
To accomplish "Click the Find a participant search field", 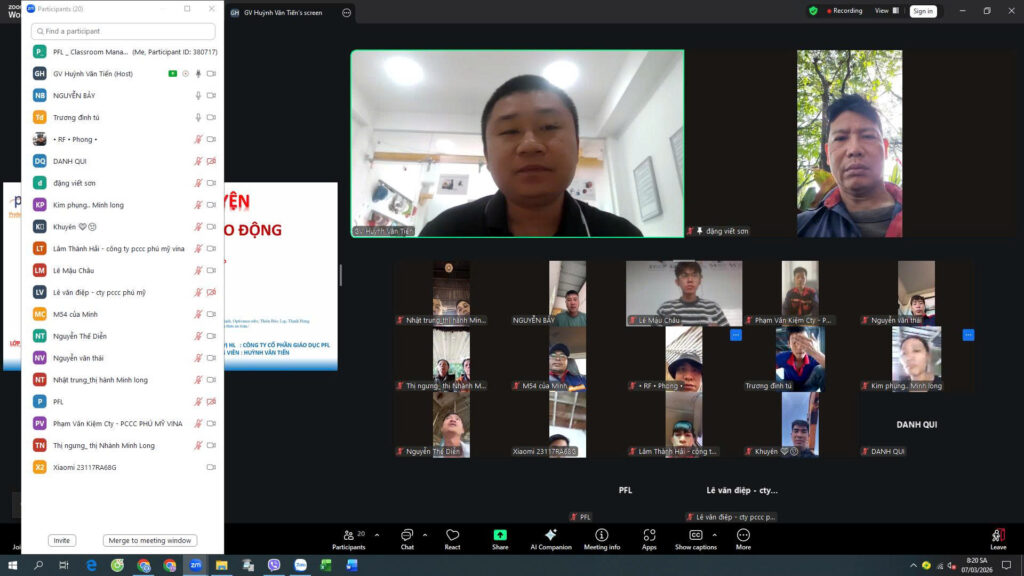I will (x=123, y=32).
